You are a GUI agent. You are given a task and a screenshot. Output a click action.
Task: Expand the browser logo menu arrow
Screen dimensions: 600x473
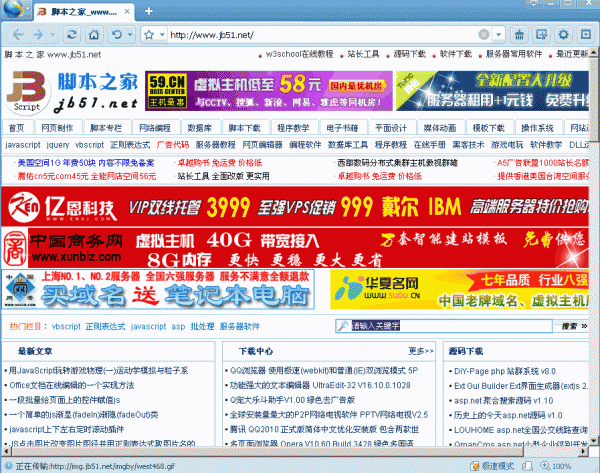(x=28, y=8)
